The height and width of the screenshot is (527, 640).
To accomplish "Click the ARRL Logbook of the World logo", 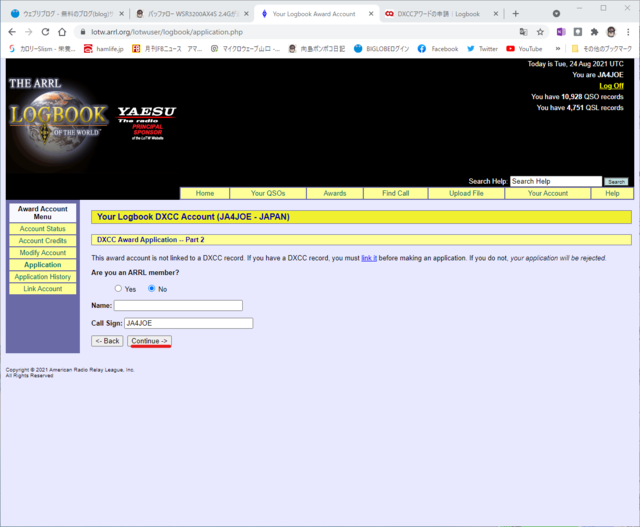I will point(58,120).
